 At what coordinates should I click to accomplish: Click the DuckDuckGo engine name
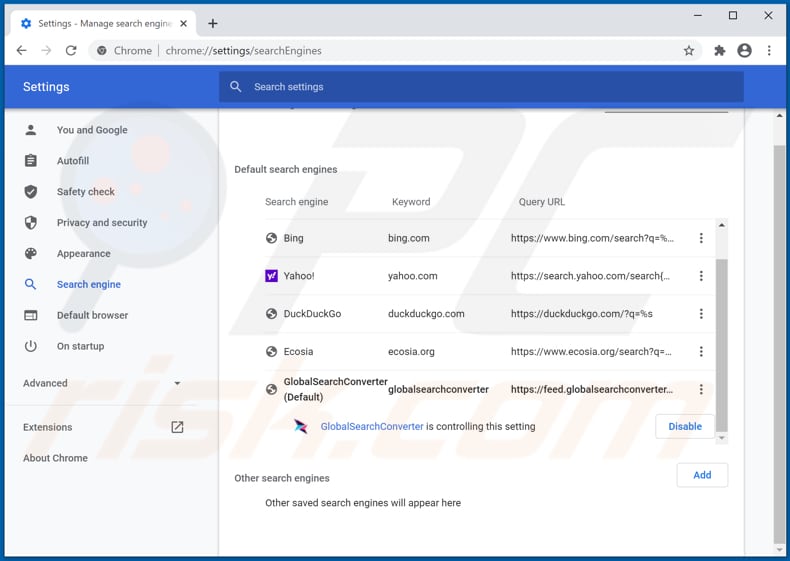pos(312,314)
